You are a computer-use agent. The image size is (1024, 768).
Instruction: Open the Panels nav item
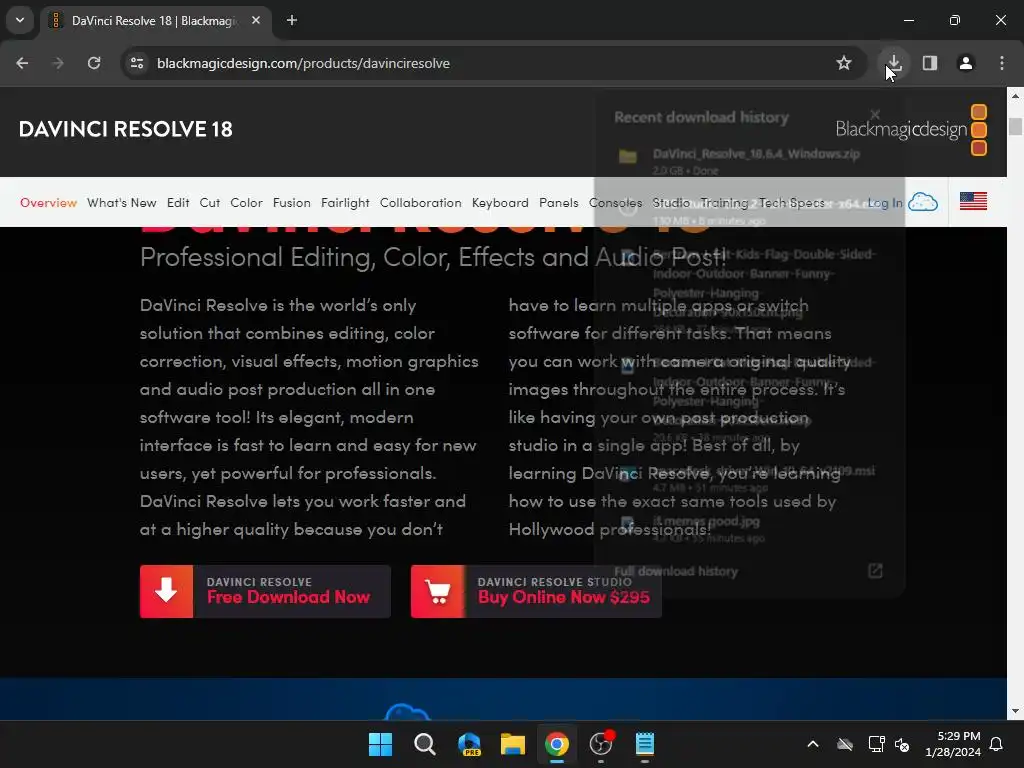click(558, 203)
